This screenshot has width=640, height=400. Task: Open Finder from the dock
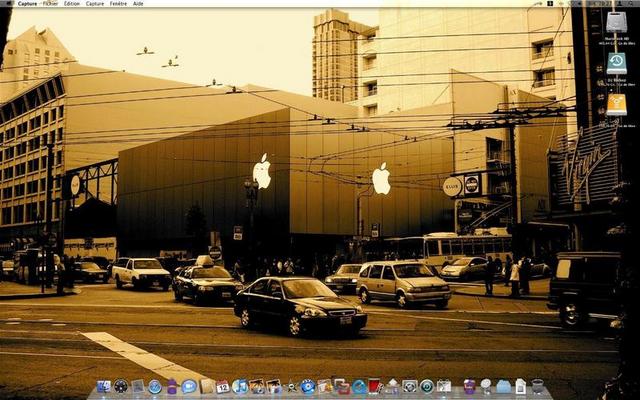tap(104, 386)
